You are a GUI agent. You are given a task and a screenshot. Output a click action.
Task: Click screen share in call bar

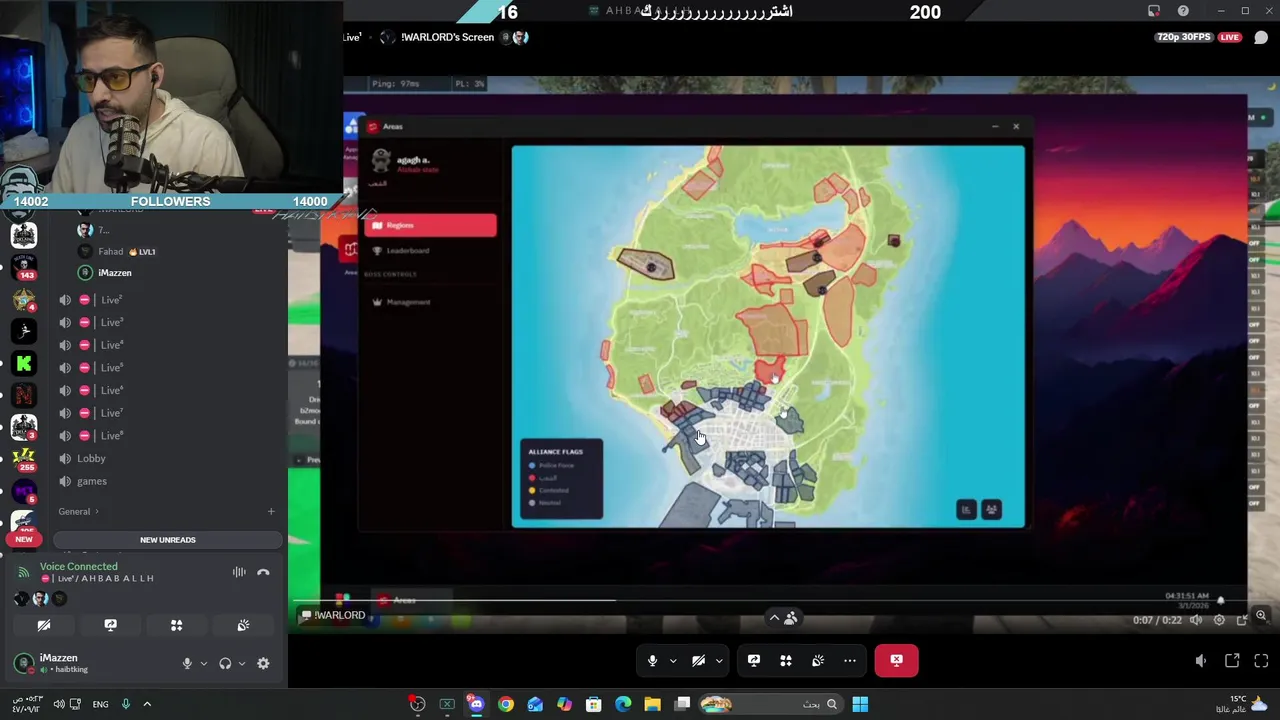[754, 660]
